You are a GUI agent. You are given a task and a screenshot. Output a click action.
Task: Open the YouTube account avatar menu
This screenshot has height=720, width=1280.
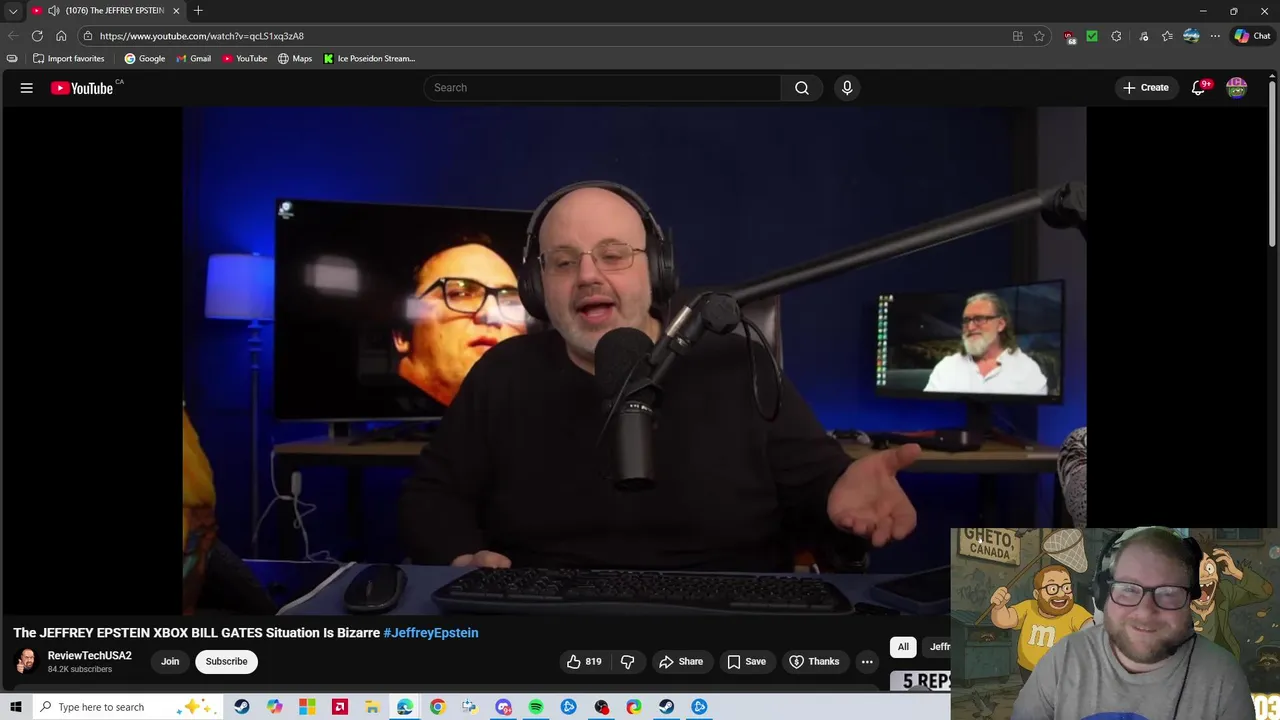pos(1237,88)
